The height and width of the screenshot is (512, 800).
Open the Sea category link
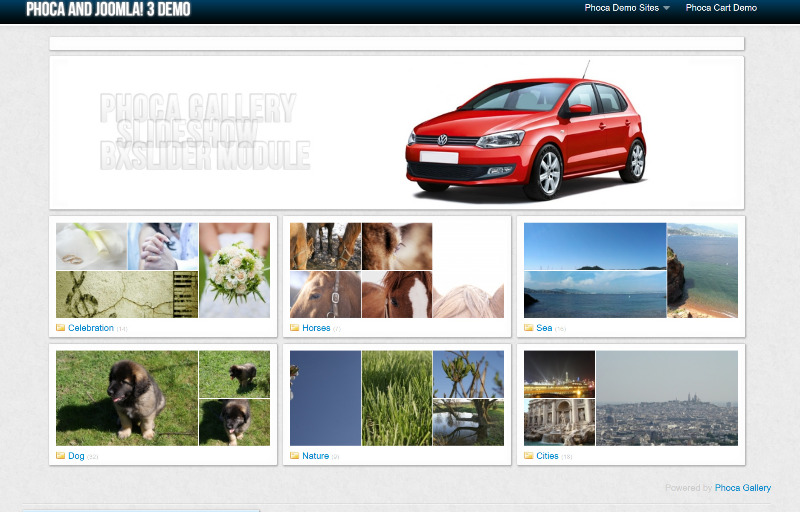pos(544,328)
